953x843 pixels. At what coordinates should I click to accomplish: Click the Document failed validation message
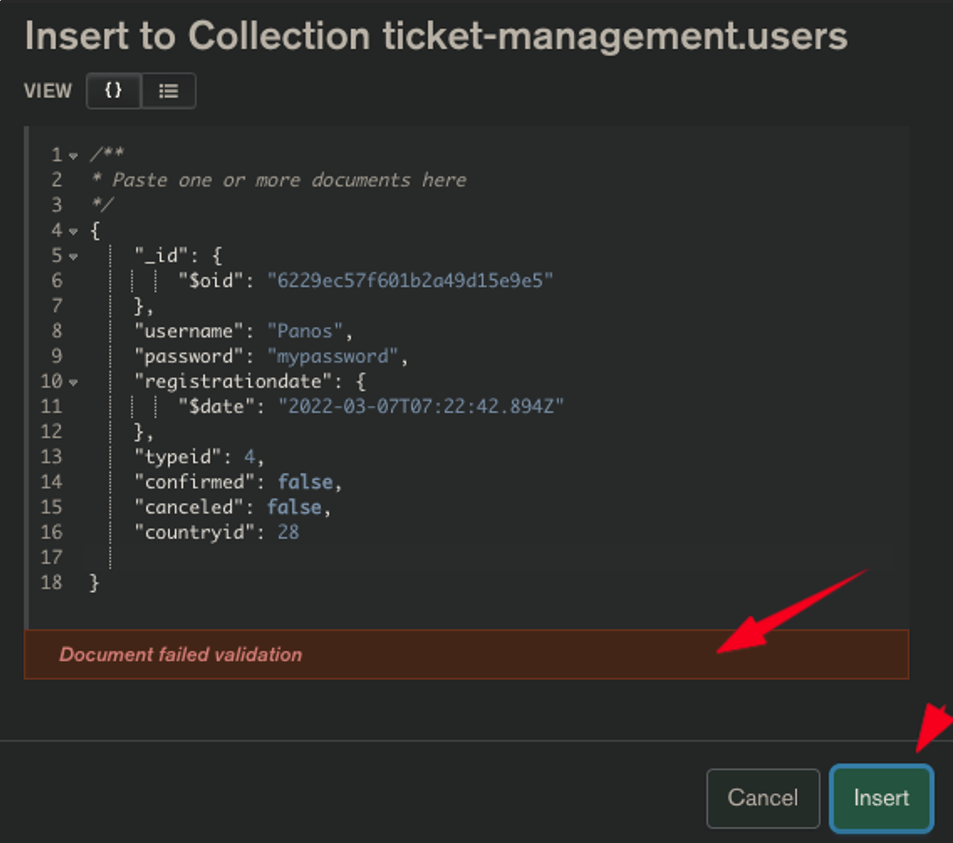tap(181, 655)
